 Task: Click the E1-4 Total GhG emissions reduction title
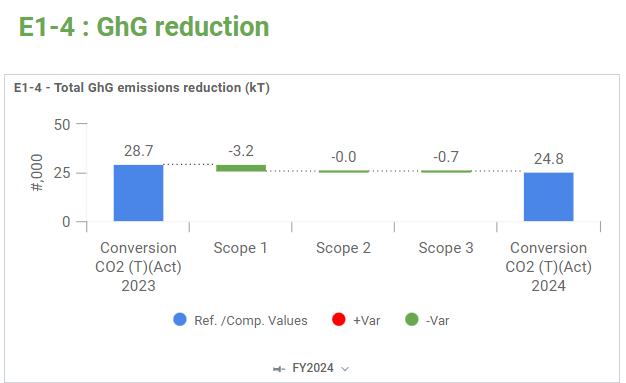coord(142,87)
